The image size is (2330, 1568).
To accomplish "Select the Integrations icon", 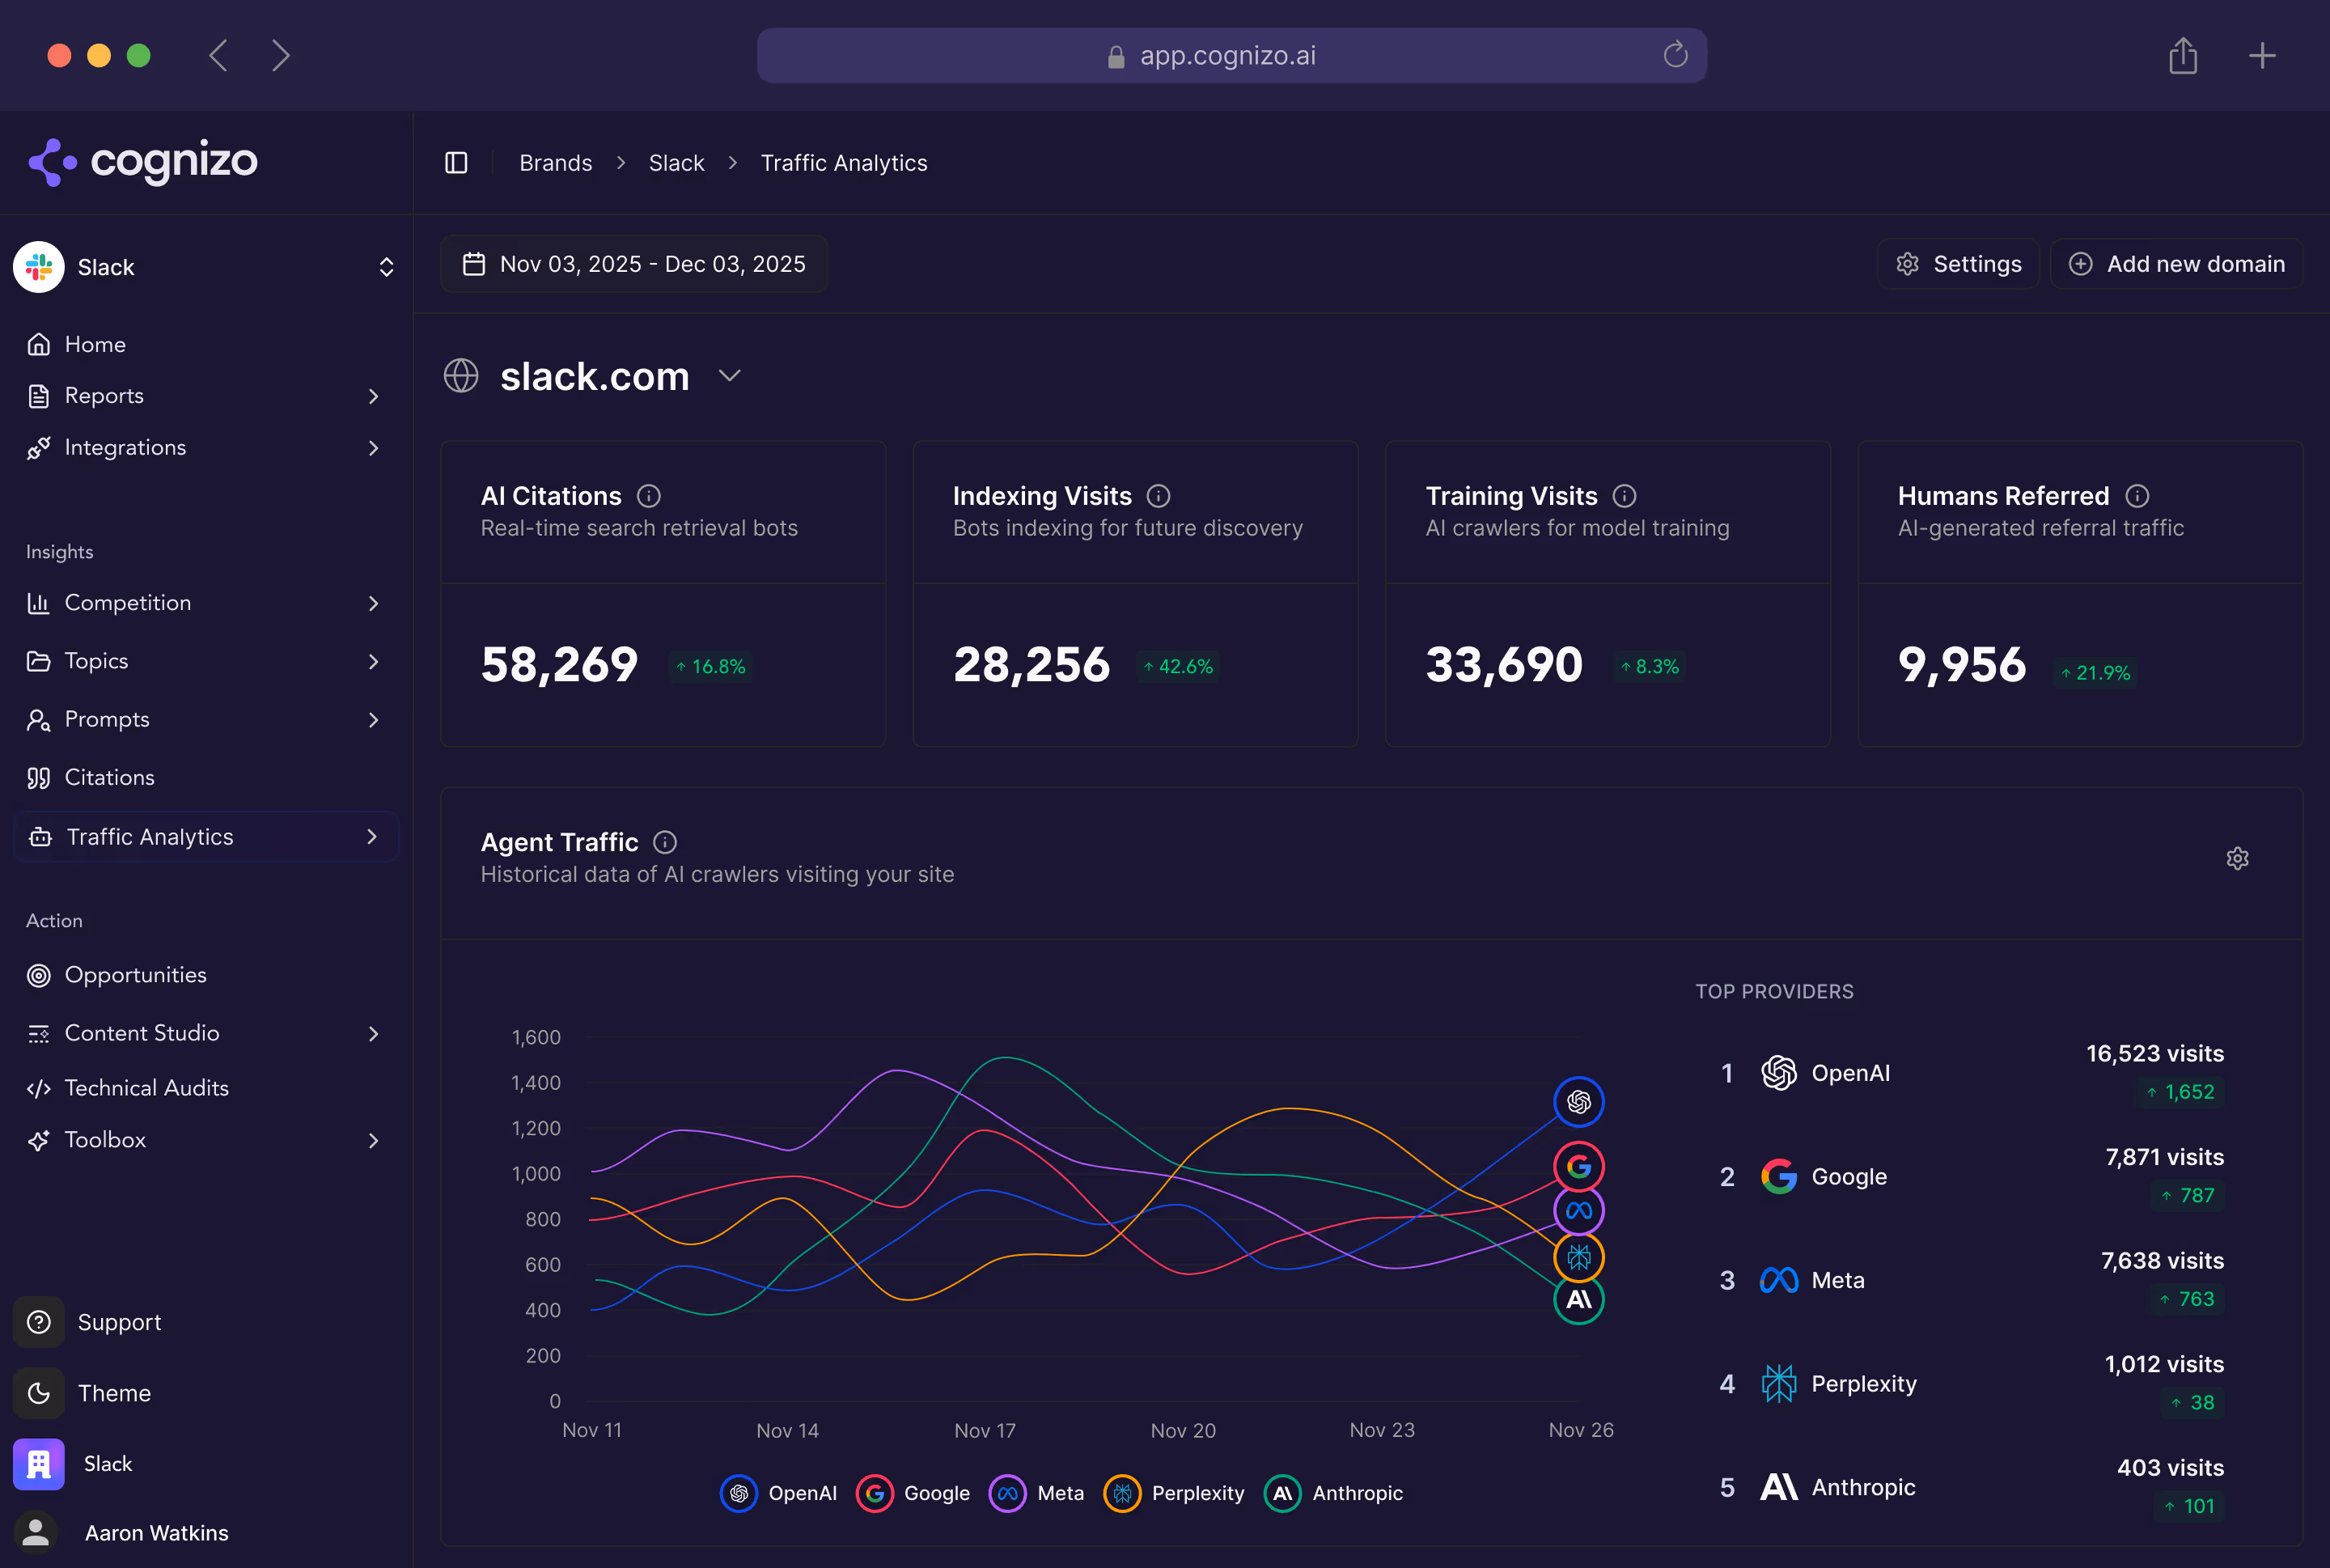I will (x=39, y=447).
